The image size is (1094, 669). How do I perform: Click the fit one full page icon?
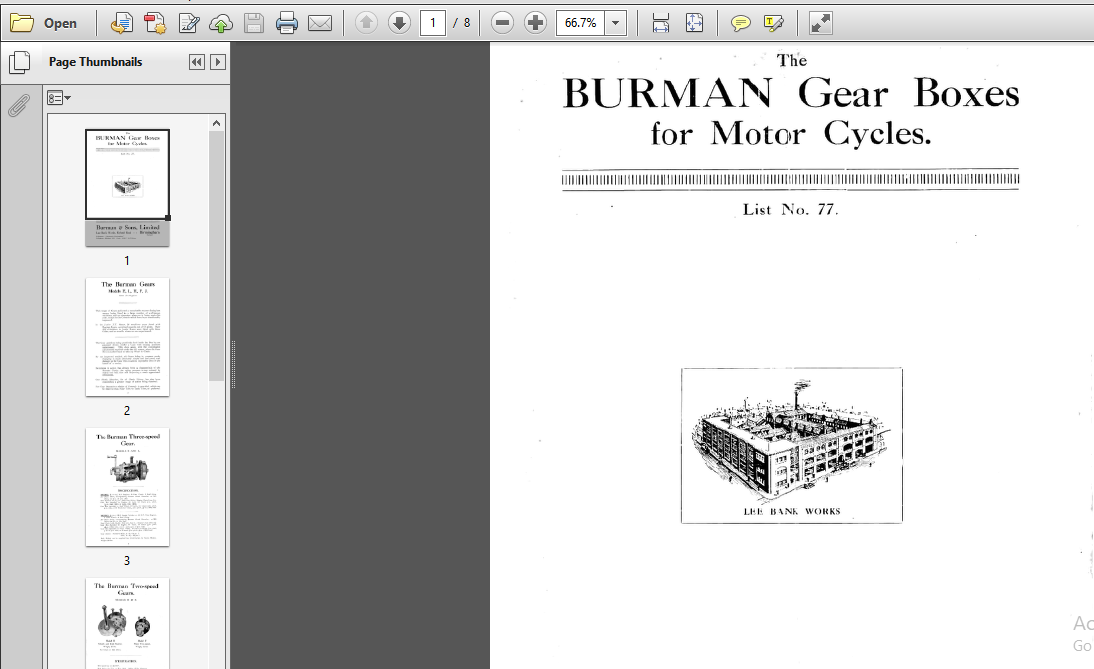(x=694, y=23)
